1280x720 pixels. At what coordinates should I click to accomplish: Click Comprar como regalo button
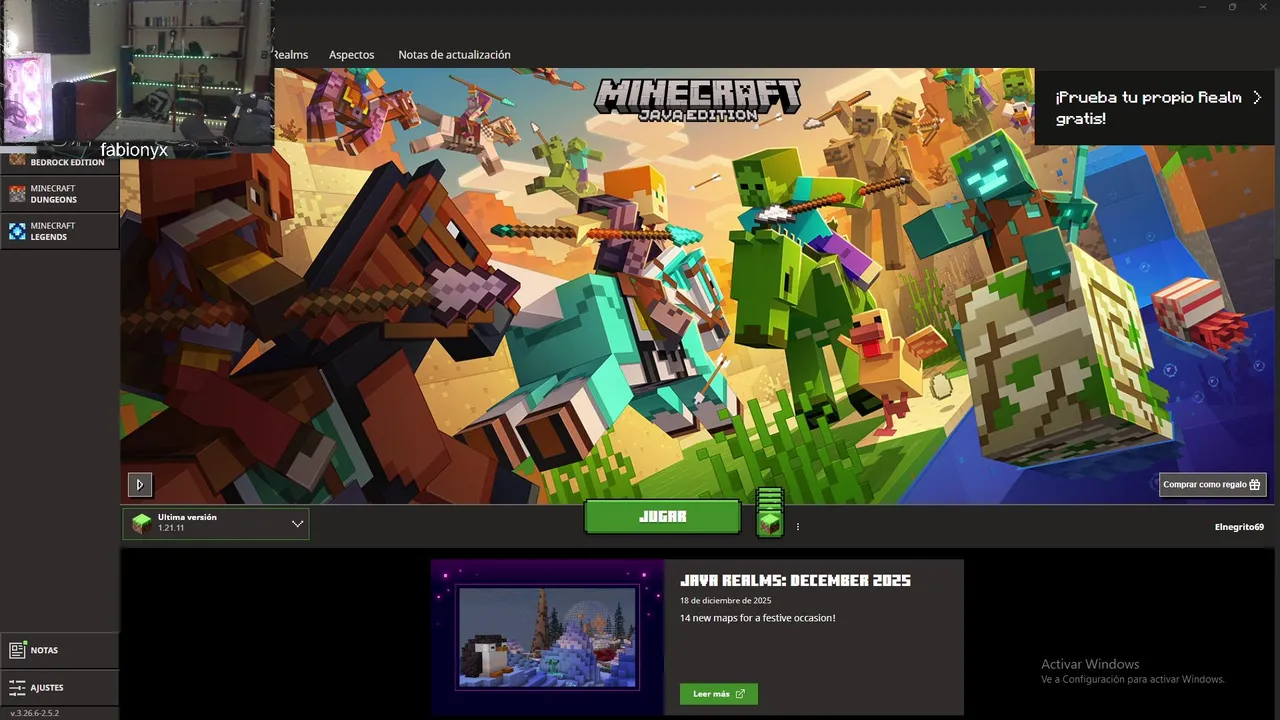click(1212, 484)
